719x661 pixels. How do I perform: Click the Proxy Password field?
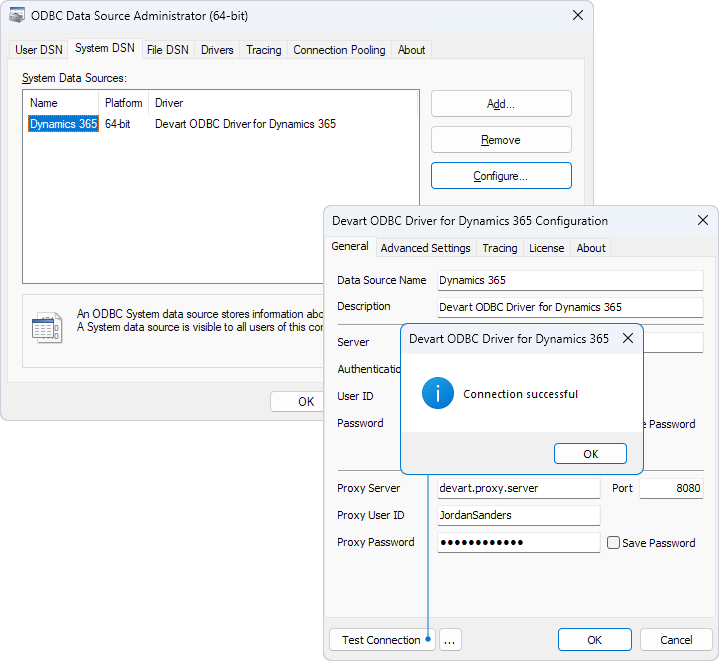519,542
